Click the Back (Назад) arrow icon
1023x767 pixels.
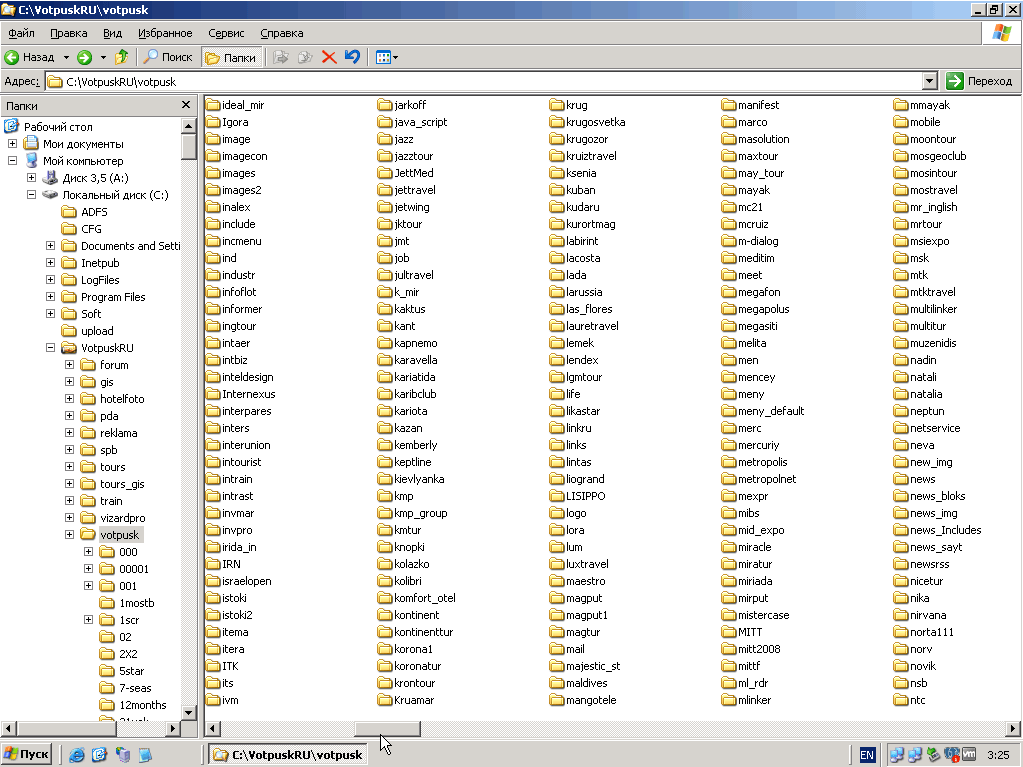tap(12, 57)
